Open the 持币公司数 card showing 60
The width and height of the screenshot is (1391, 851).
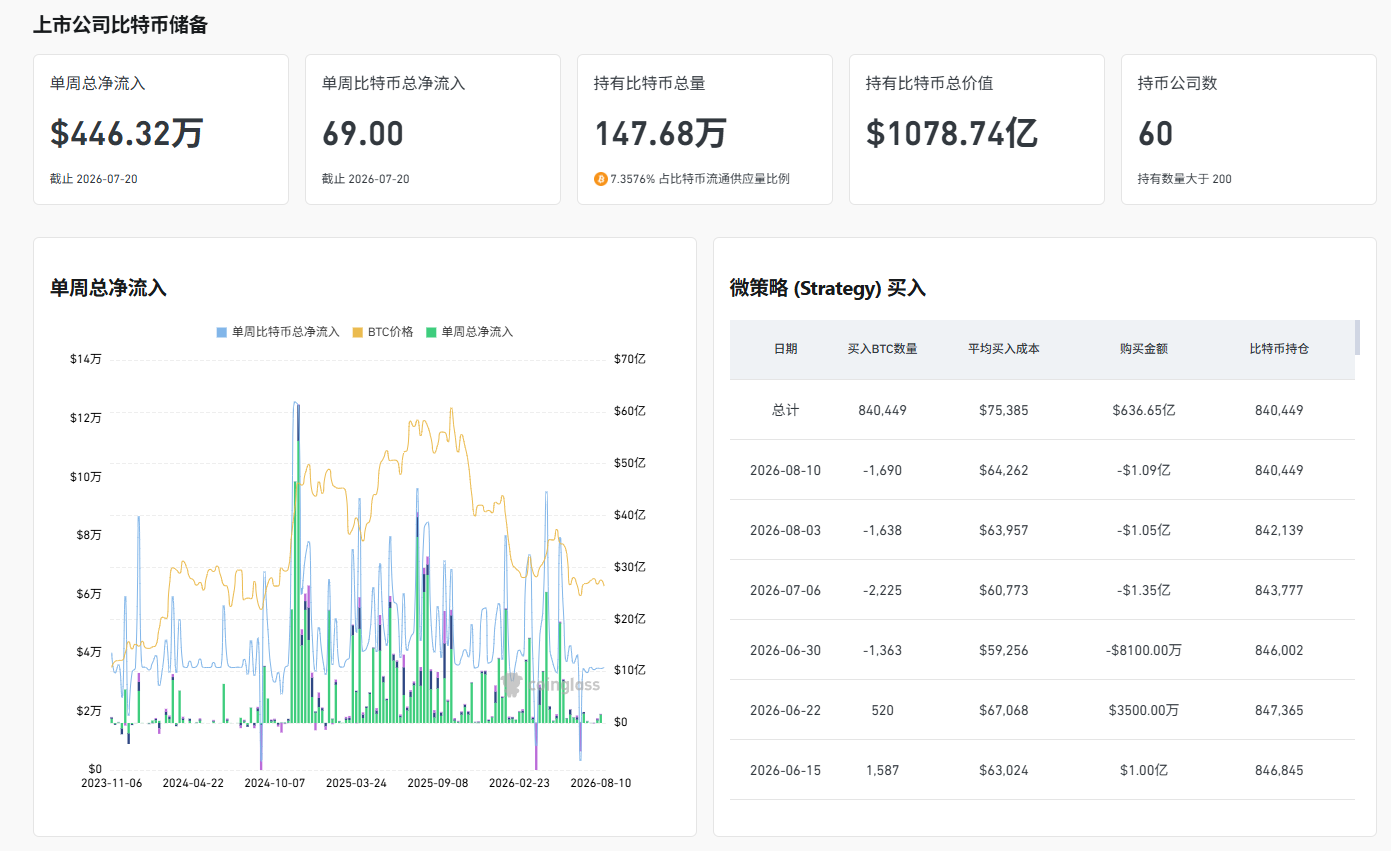[1248, 130]
